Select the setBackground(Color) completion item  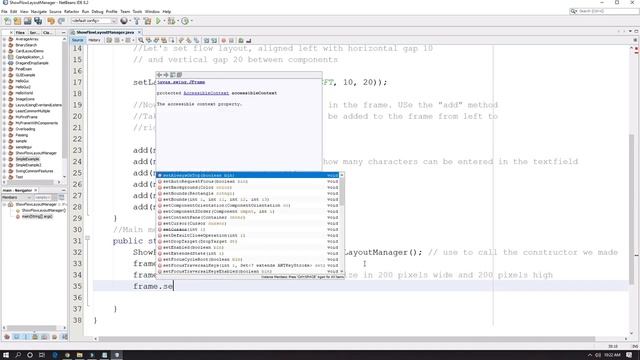coord(248,187)
